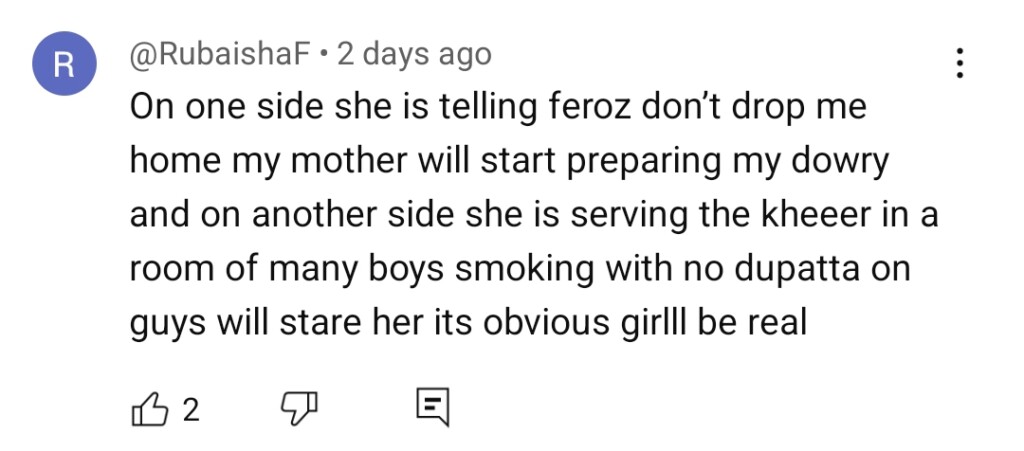Click the line starting "home my mother"

509,162
